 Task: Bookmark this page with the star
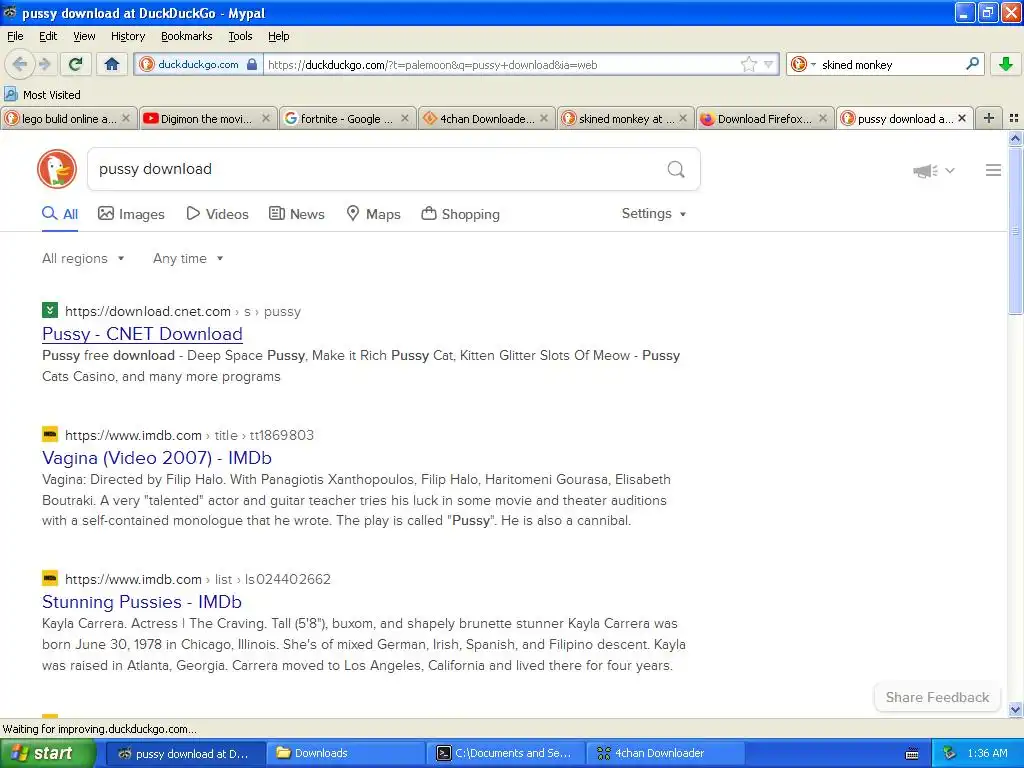point(748,64)
